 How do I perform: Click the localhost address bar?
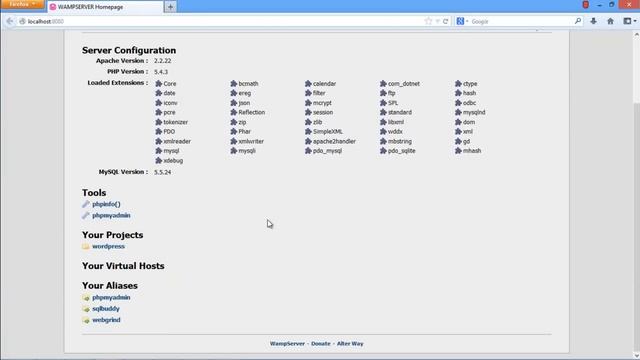(x=220, y=21)
